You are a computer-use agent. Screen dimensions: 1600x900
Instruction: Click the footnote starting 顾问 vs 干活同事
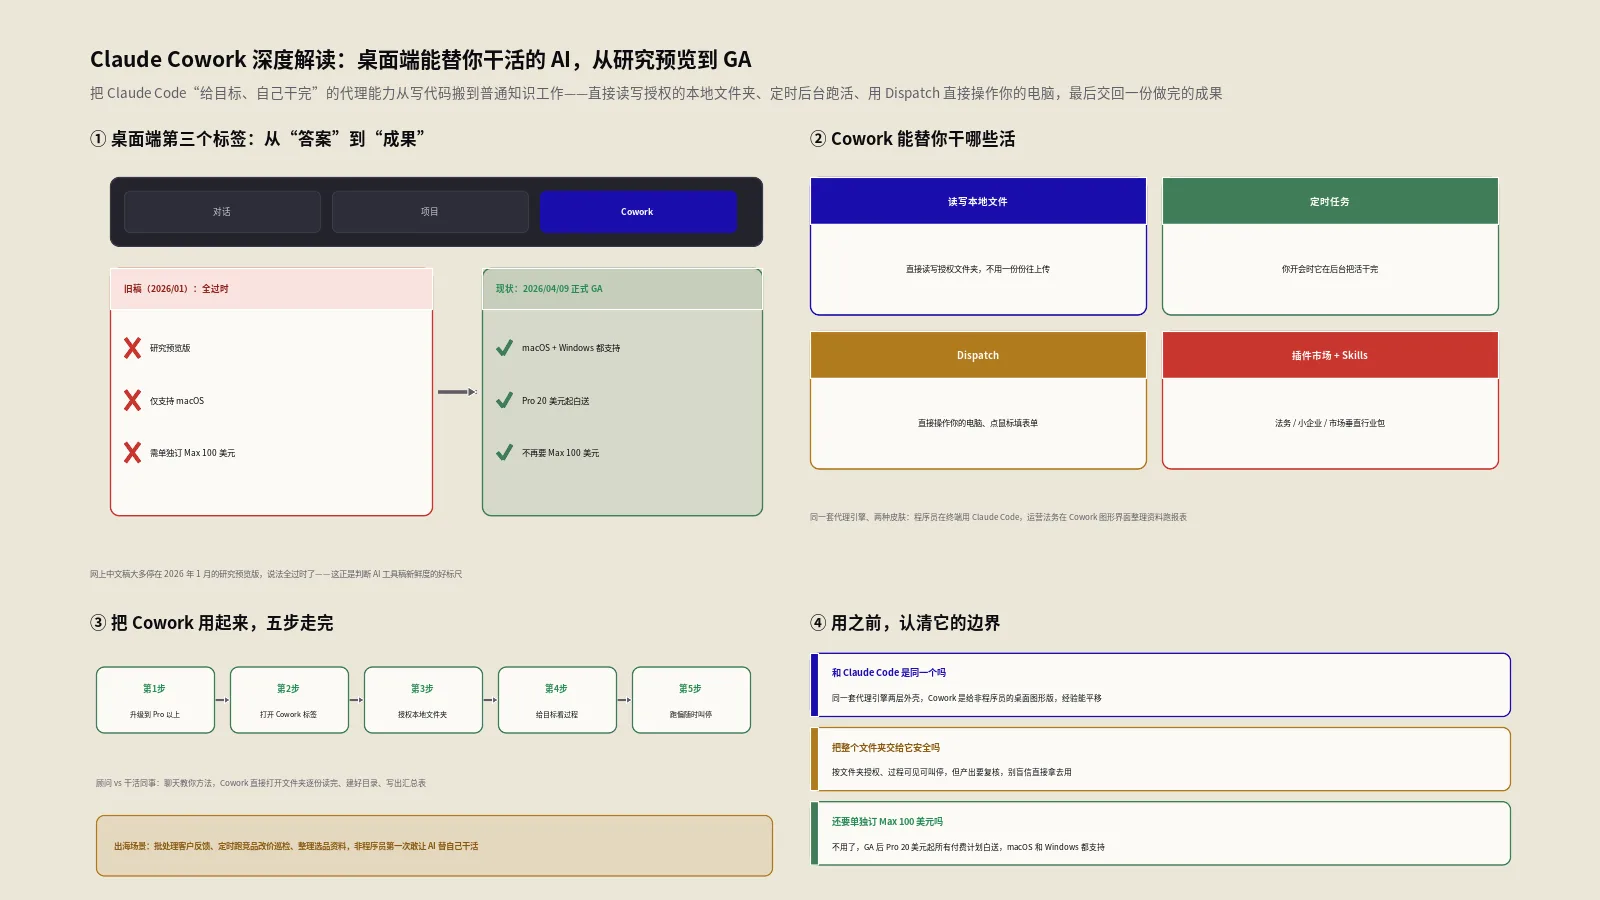261,783
